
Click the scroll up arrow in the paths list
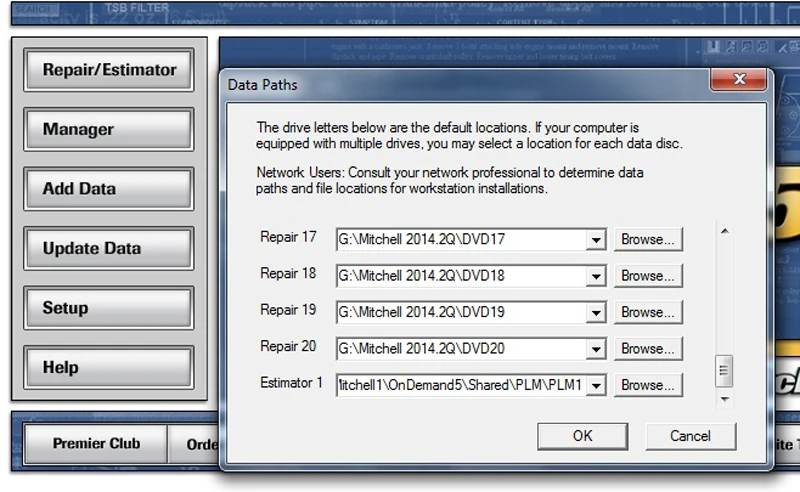click(724, 231)
